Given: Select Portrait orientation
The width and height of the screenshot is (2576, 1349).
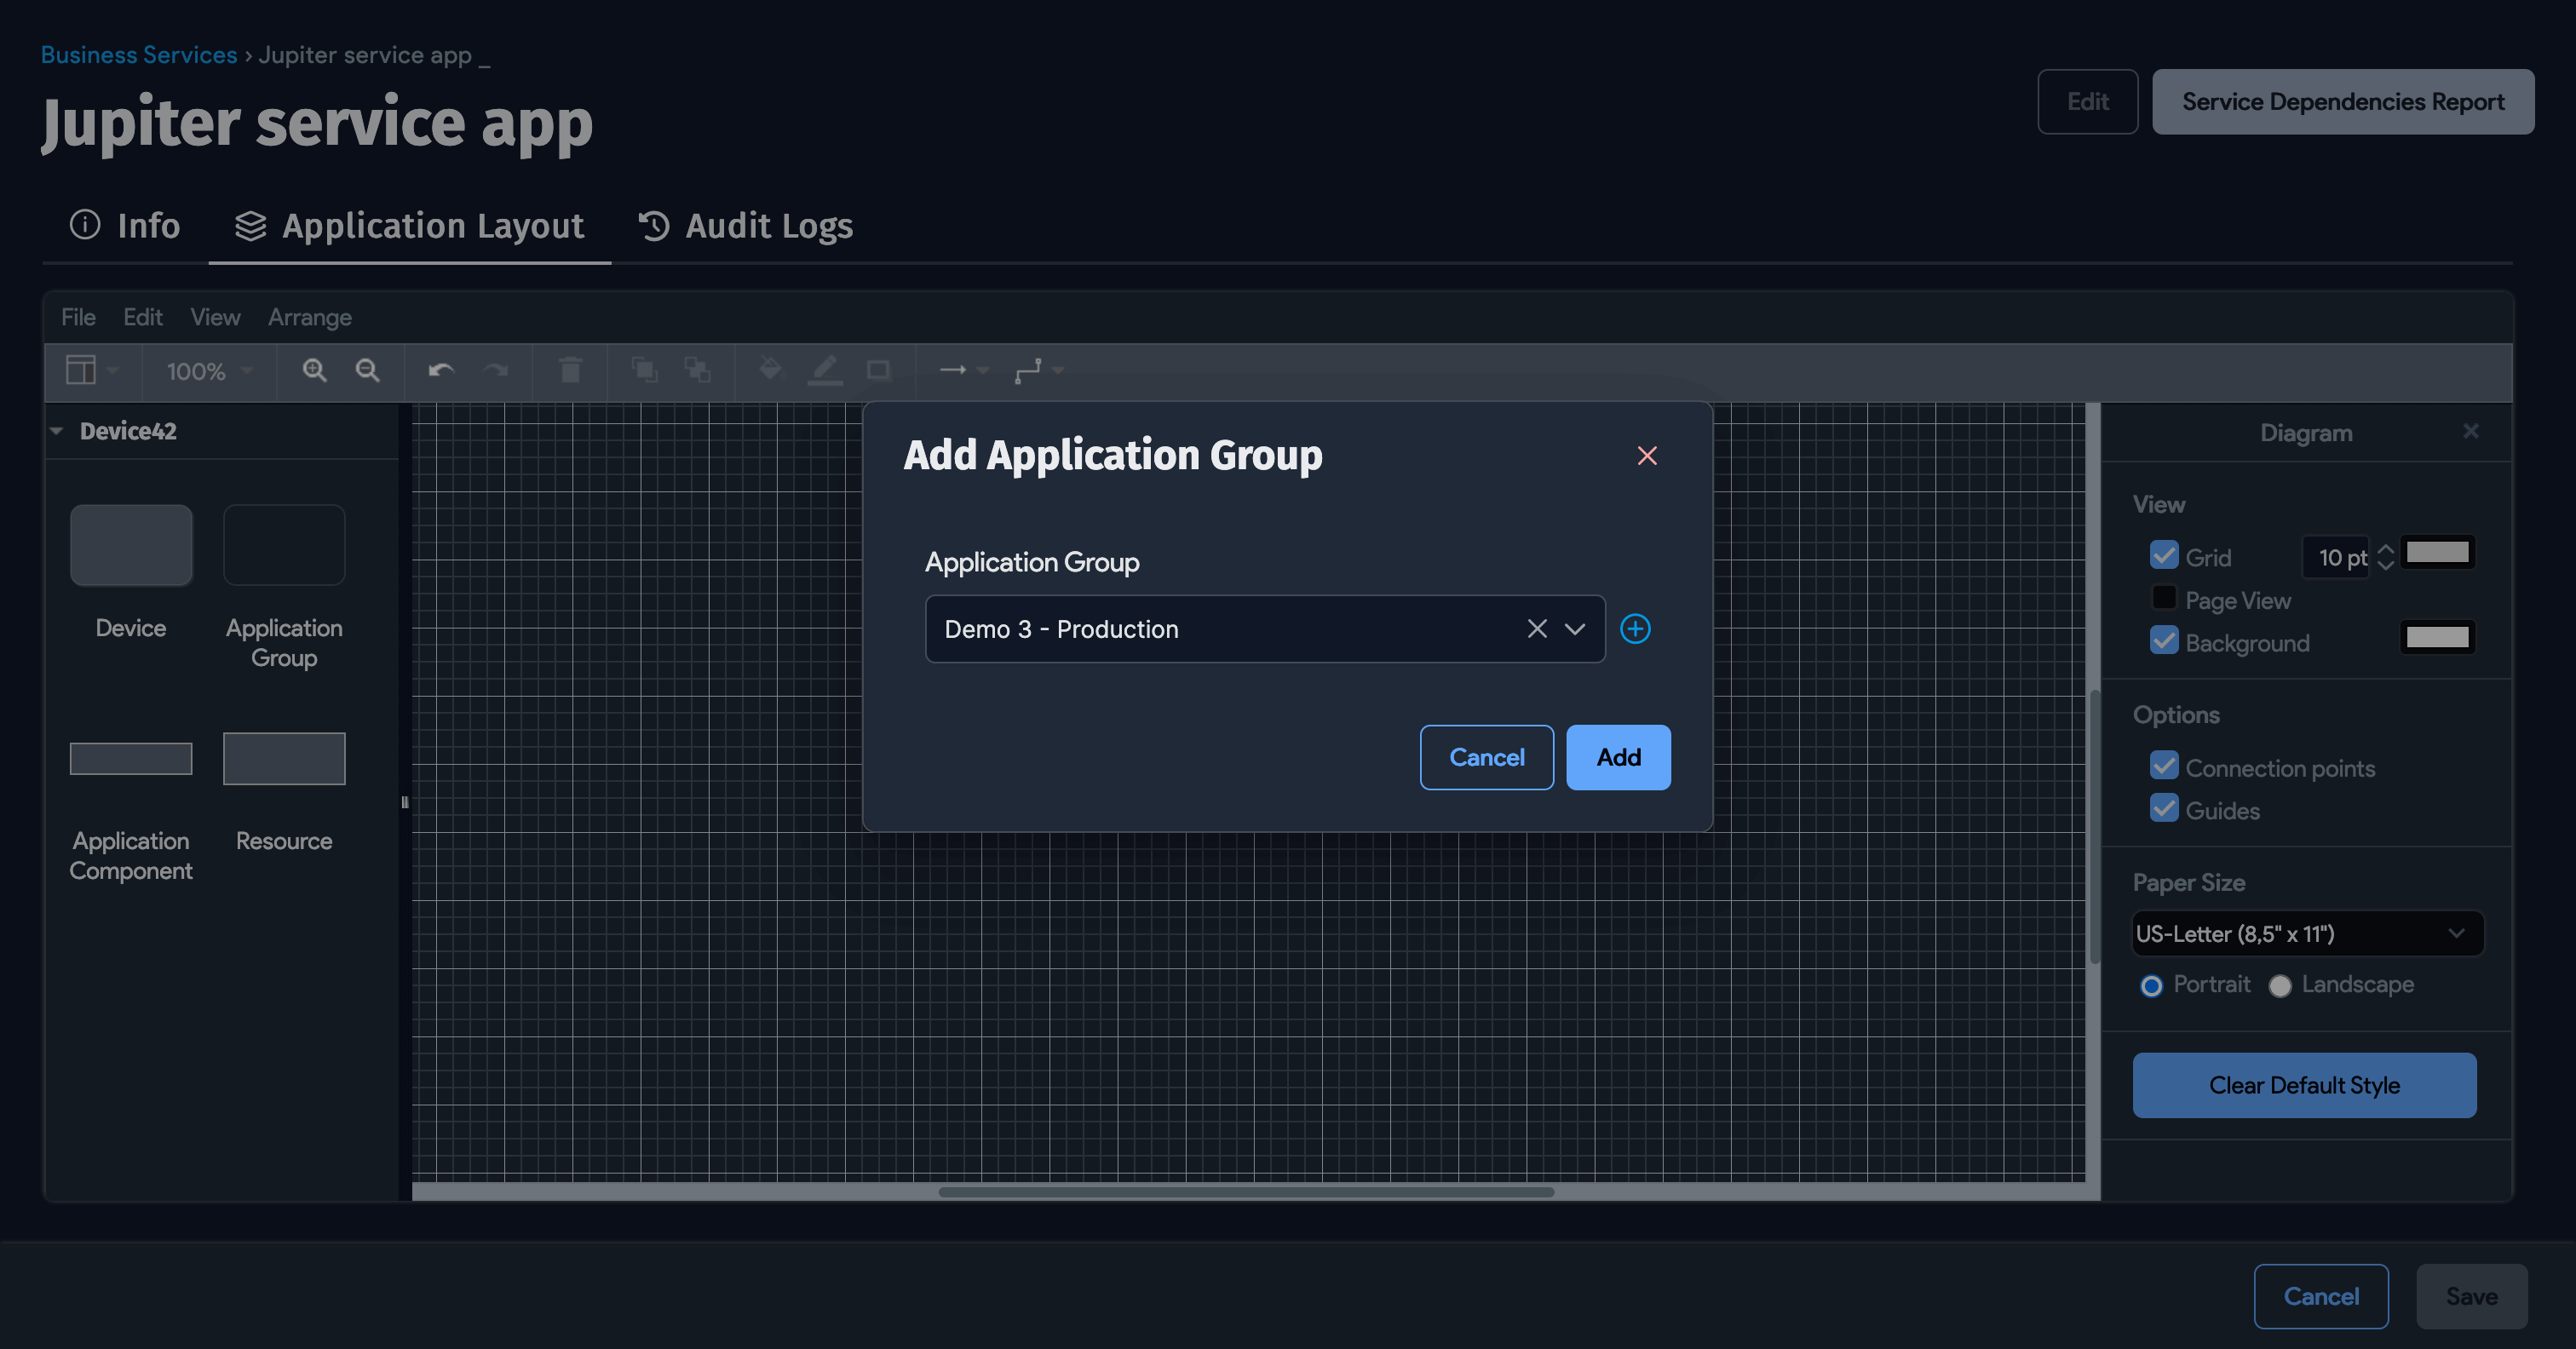Looking at the screenshot, I should 2151,986.
